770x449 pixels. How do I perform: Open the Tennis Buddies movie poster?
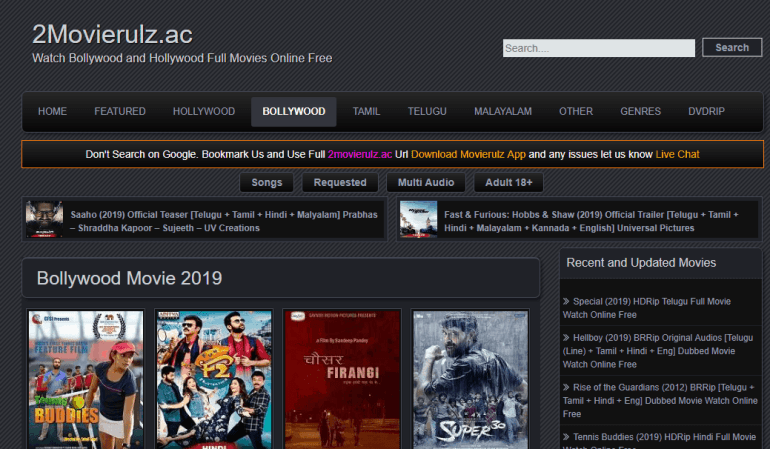85,379
